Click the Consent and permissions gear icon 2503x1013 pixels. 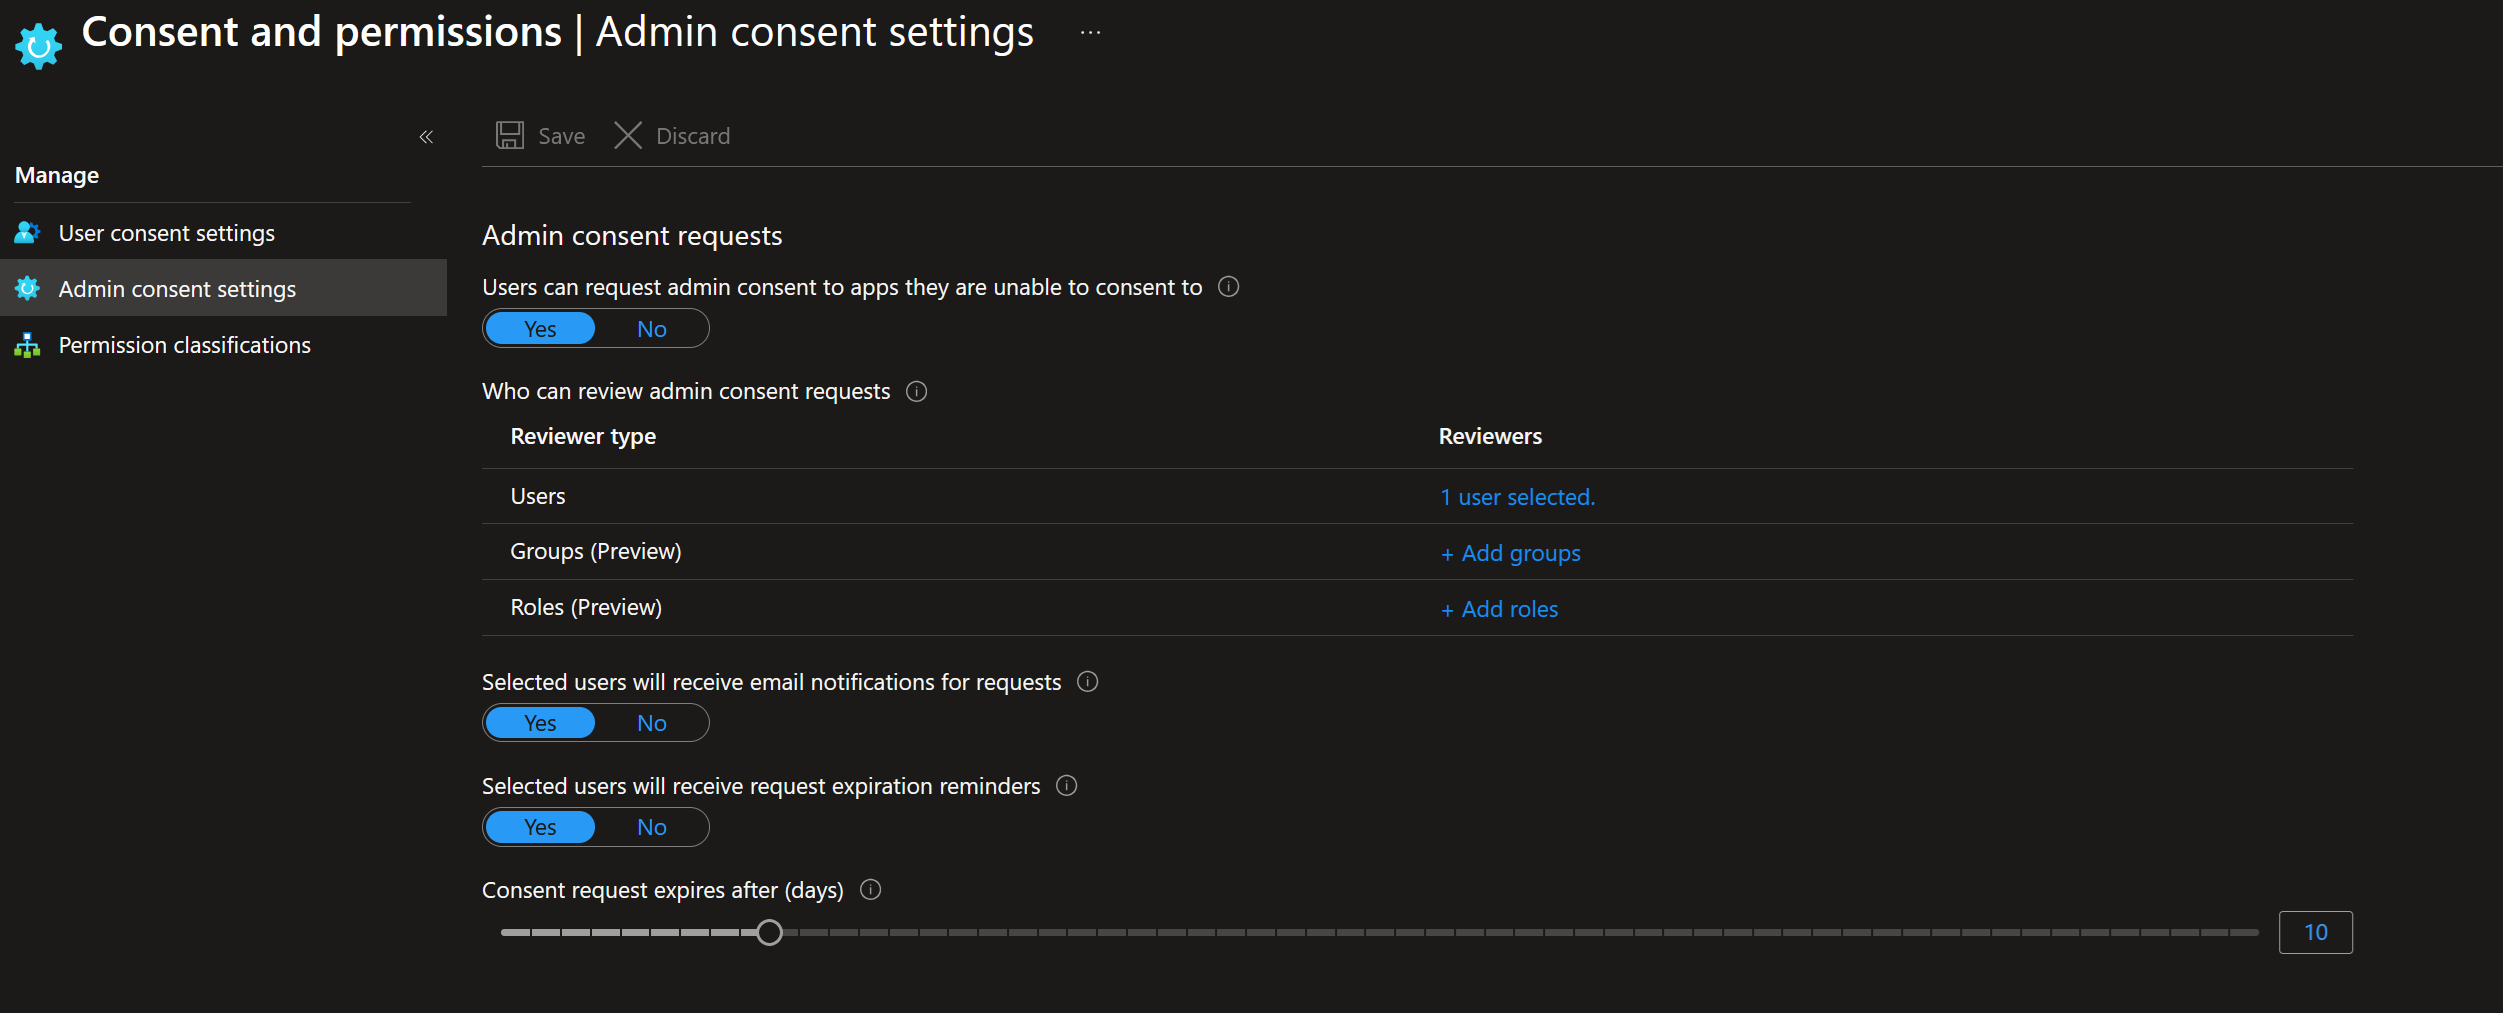(x=38, y=46)
